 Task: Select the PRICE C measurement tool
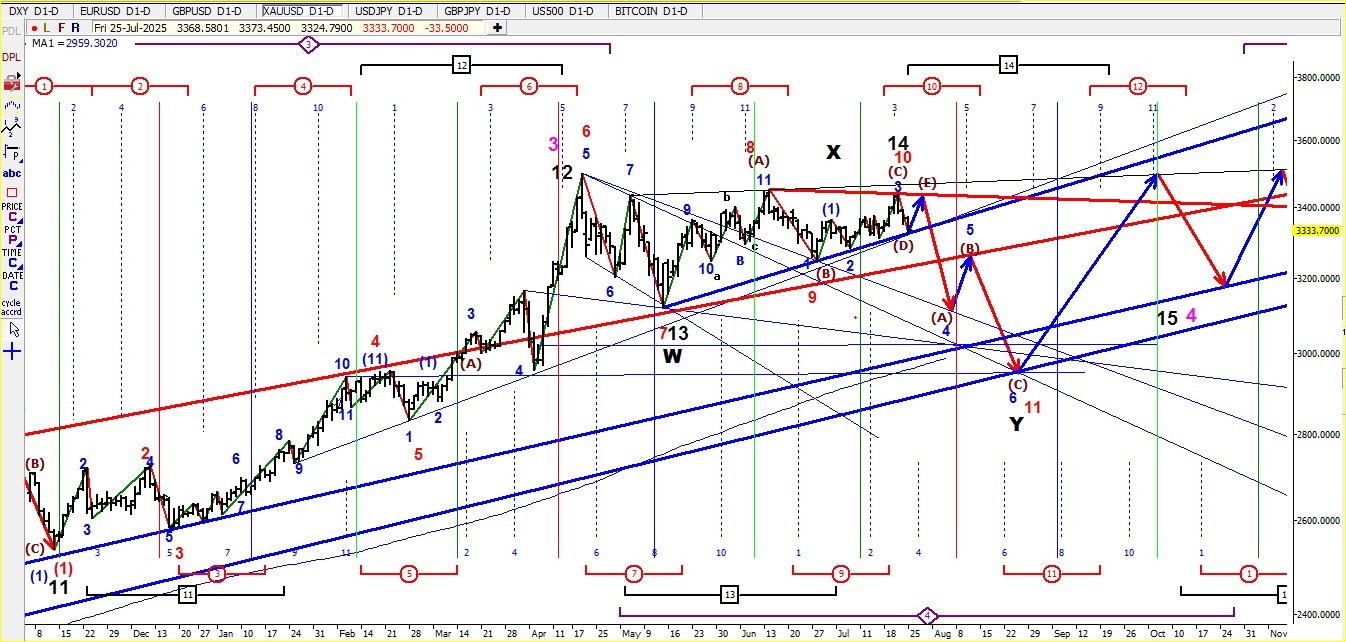(x=12, y=213)
